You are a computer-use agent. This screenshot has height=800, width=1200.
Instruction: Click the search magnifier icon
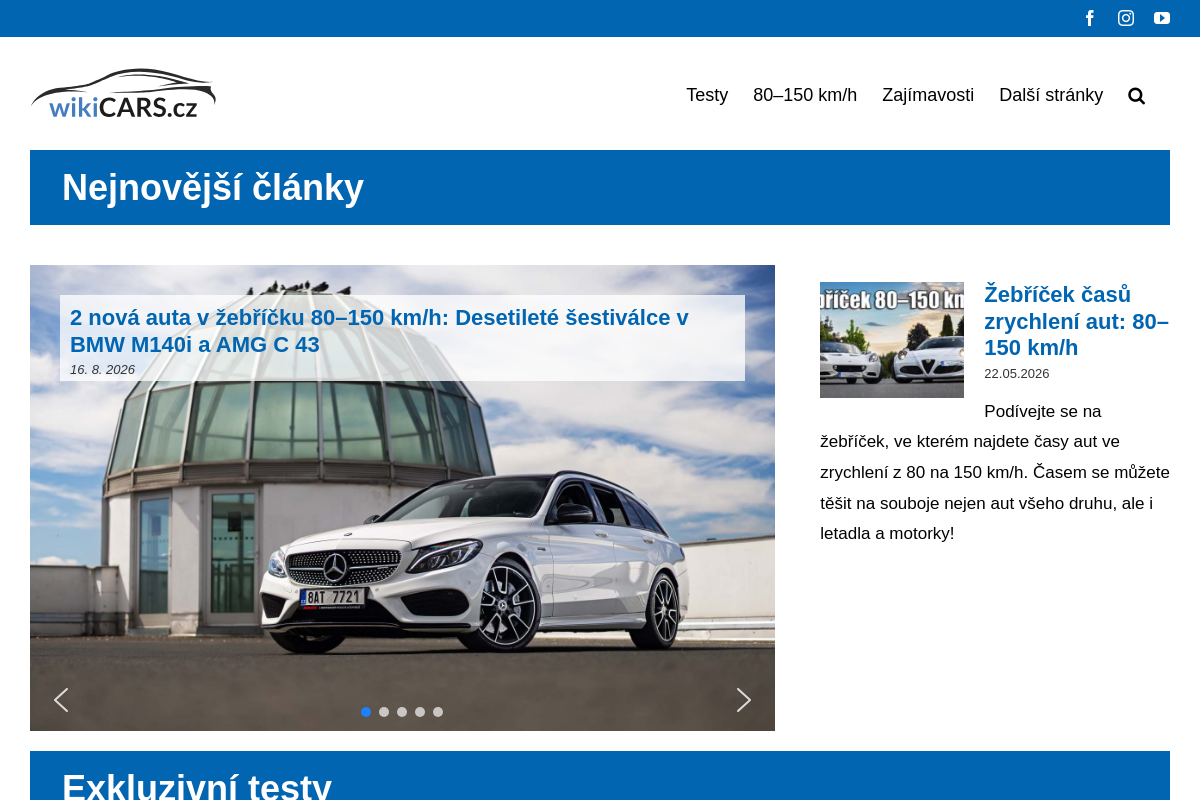point(1136,96)
